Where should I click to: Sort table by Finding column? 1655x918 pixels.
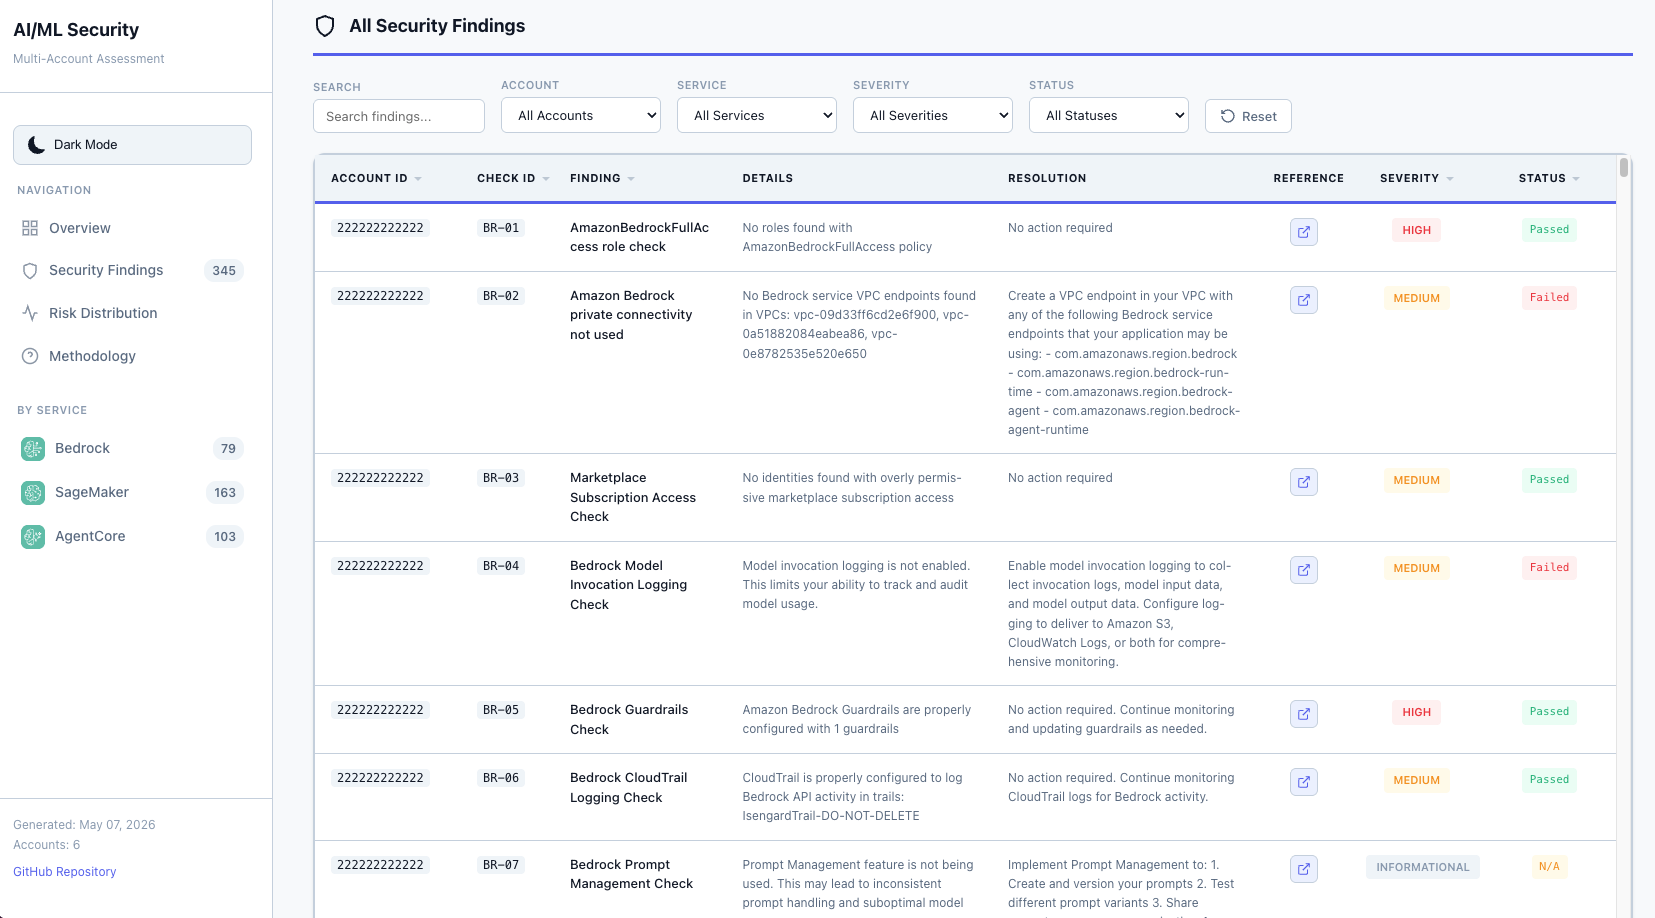(602, 178)
